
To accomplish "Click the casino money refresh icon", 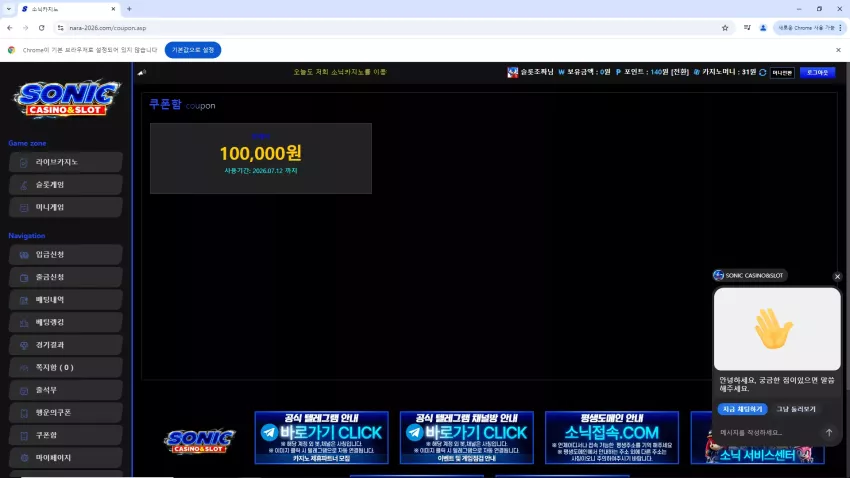I will coord(763,72).
